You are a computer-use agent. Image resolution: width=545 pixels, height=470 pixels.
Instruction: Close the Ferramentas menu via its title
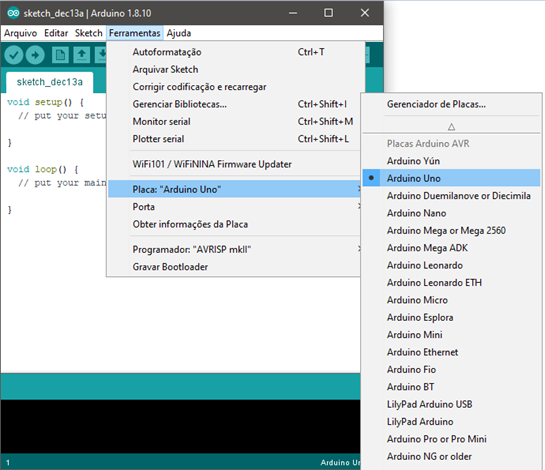(x=135, y=33)
